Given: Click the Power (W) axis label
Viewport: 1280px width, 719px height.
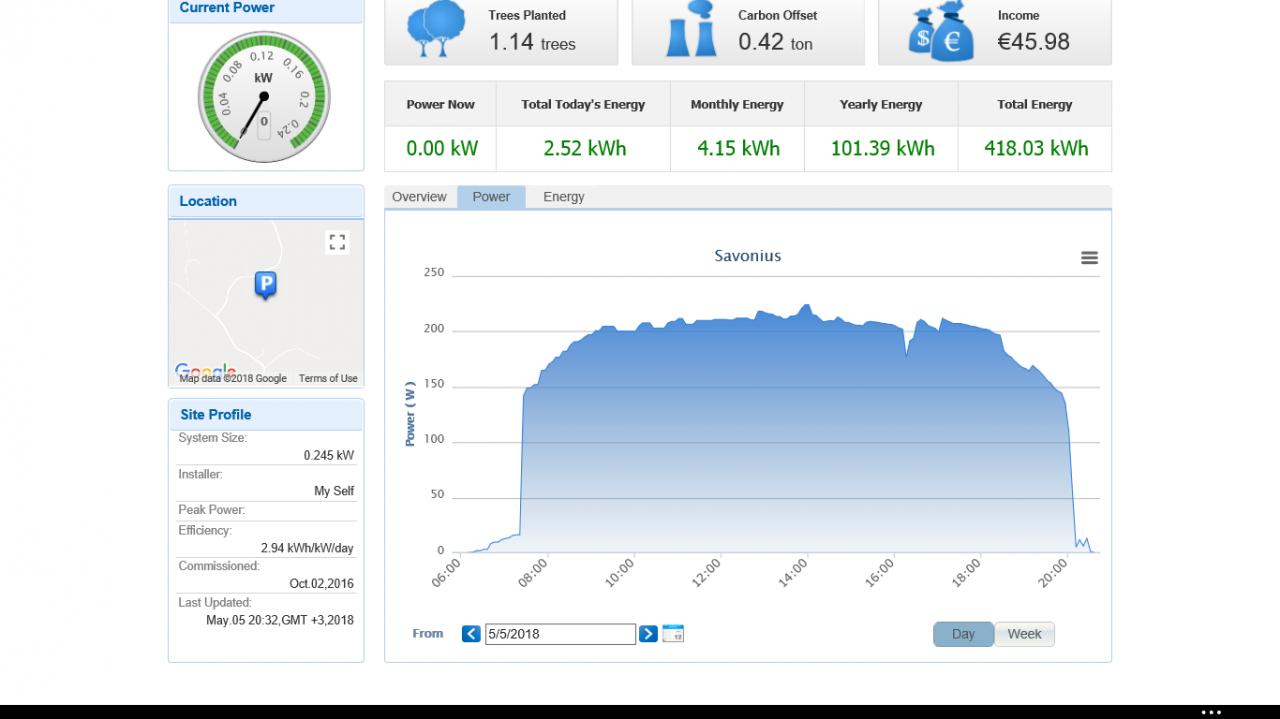Looking at the screenshot, I should point(410,413).
